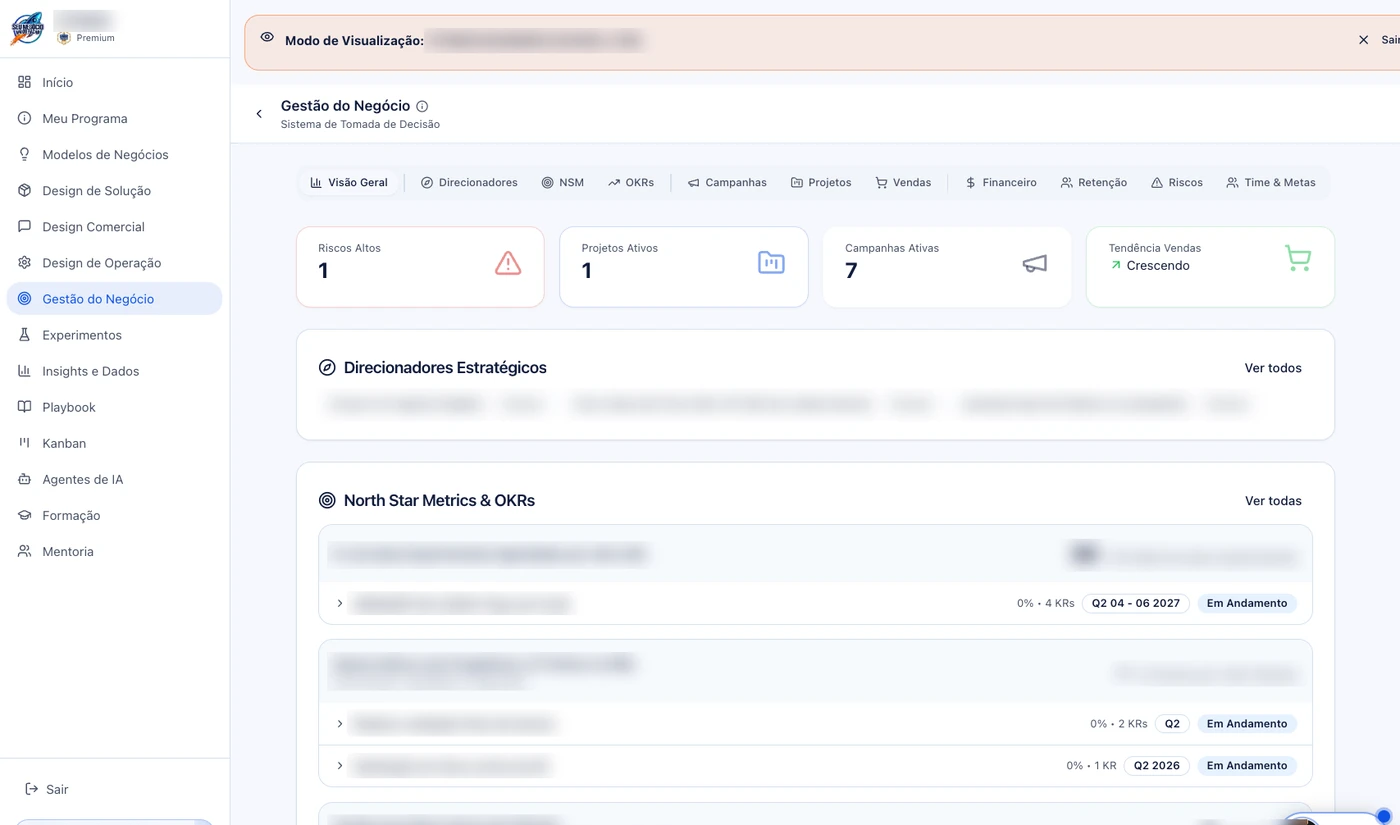Open Kanban in the sidebar
The image size is (1400, 825).
click(x=114, y=443)
